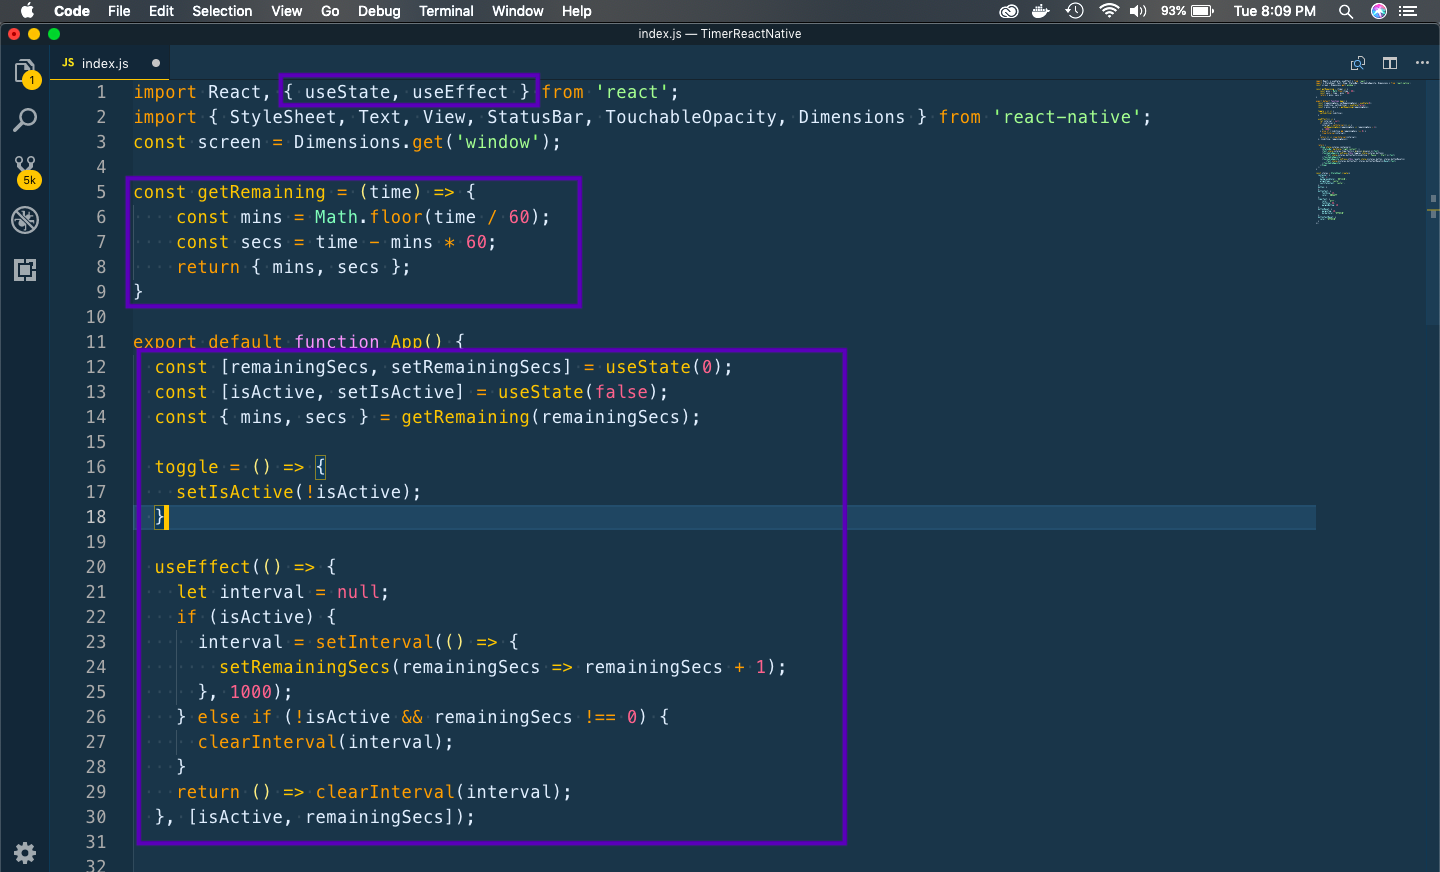The height and width of the screenshot is (872, 1440).
Task: Open the View menu
Action: (286, 11)
